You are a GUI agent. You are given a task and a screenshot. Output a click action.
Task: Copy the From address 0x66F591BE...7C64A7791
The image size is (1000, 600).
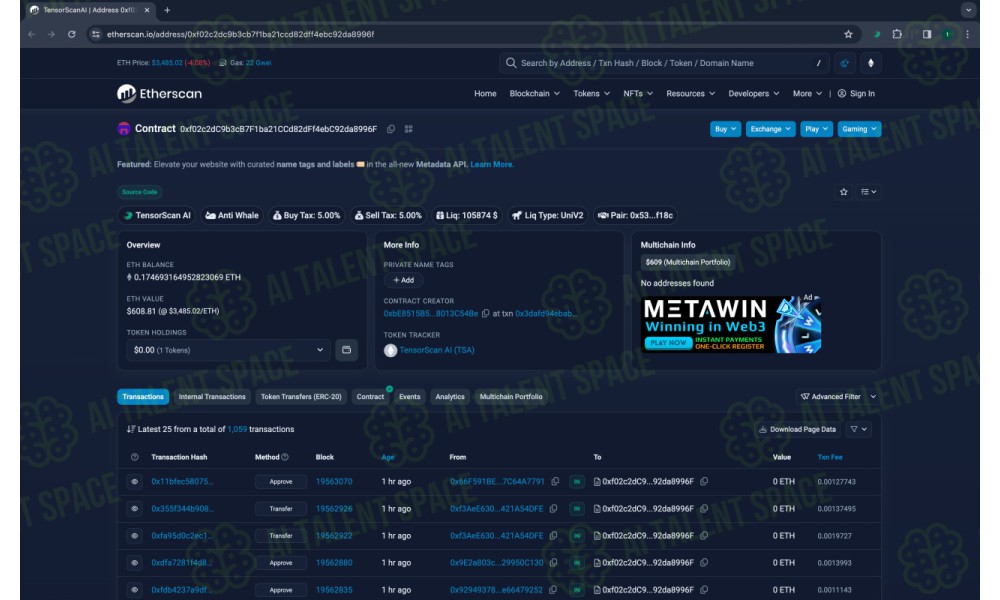[555, 481]
